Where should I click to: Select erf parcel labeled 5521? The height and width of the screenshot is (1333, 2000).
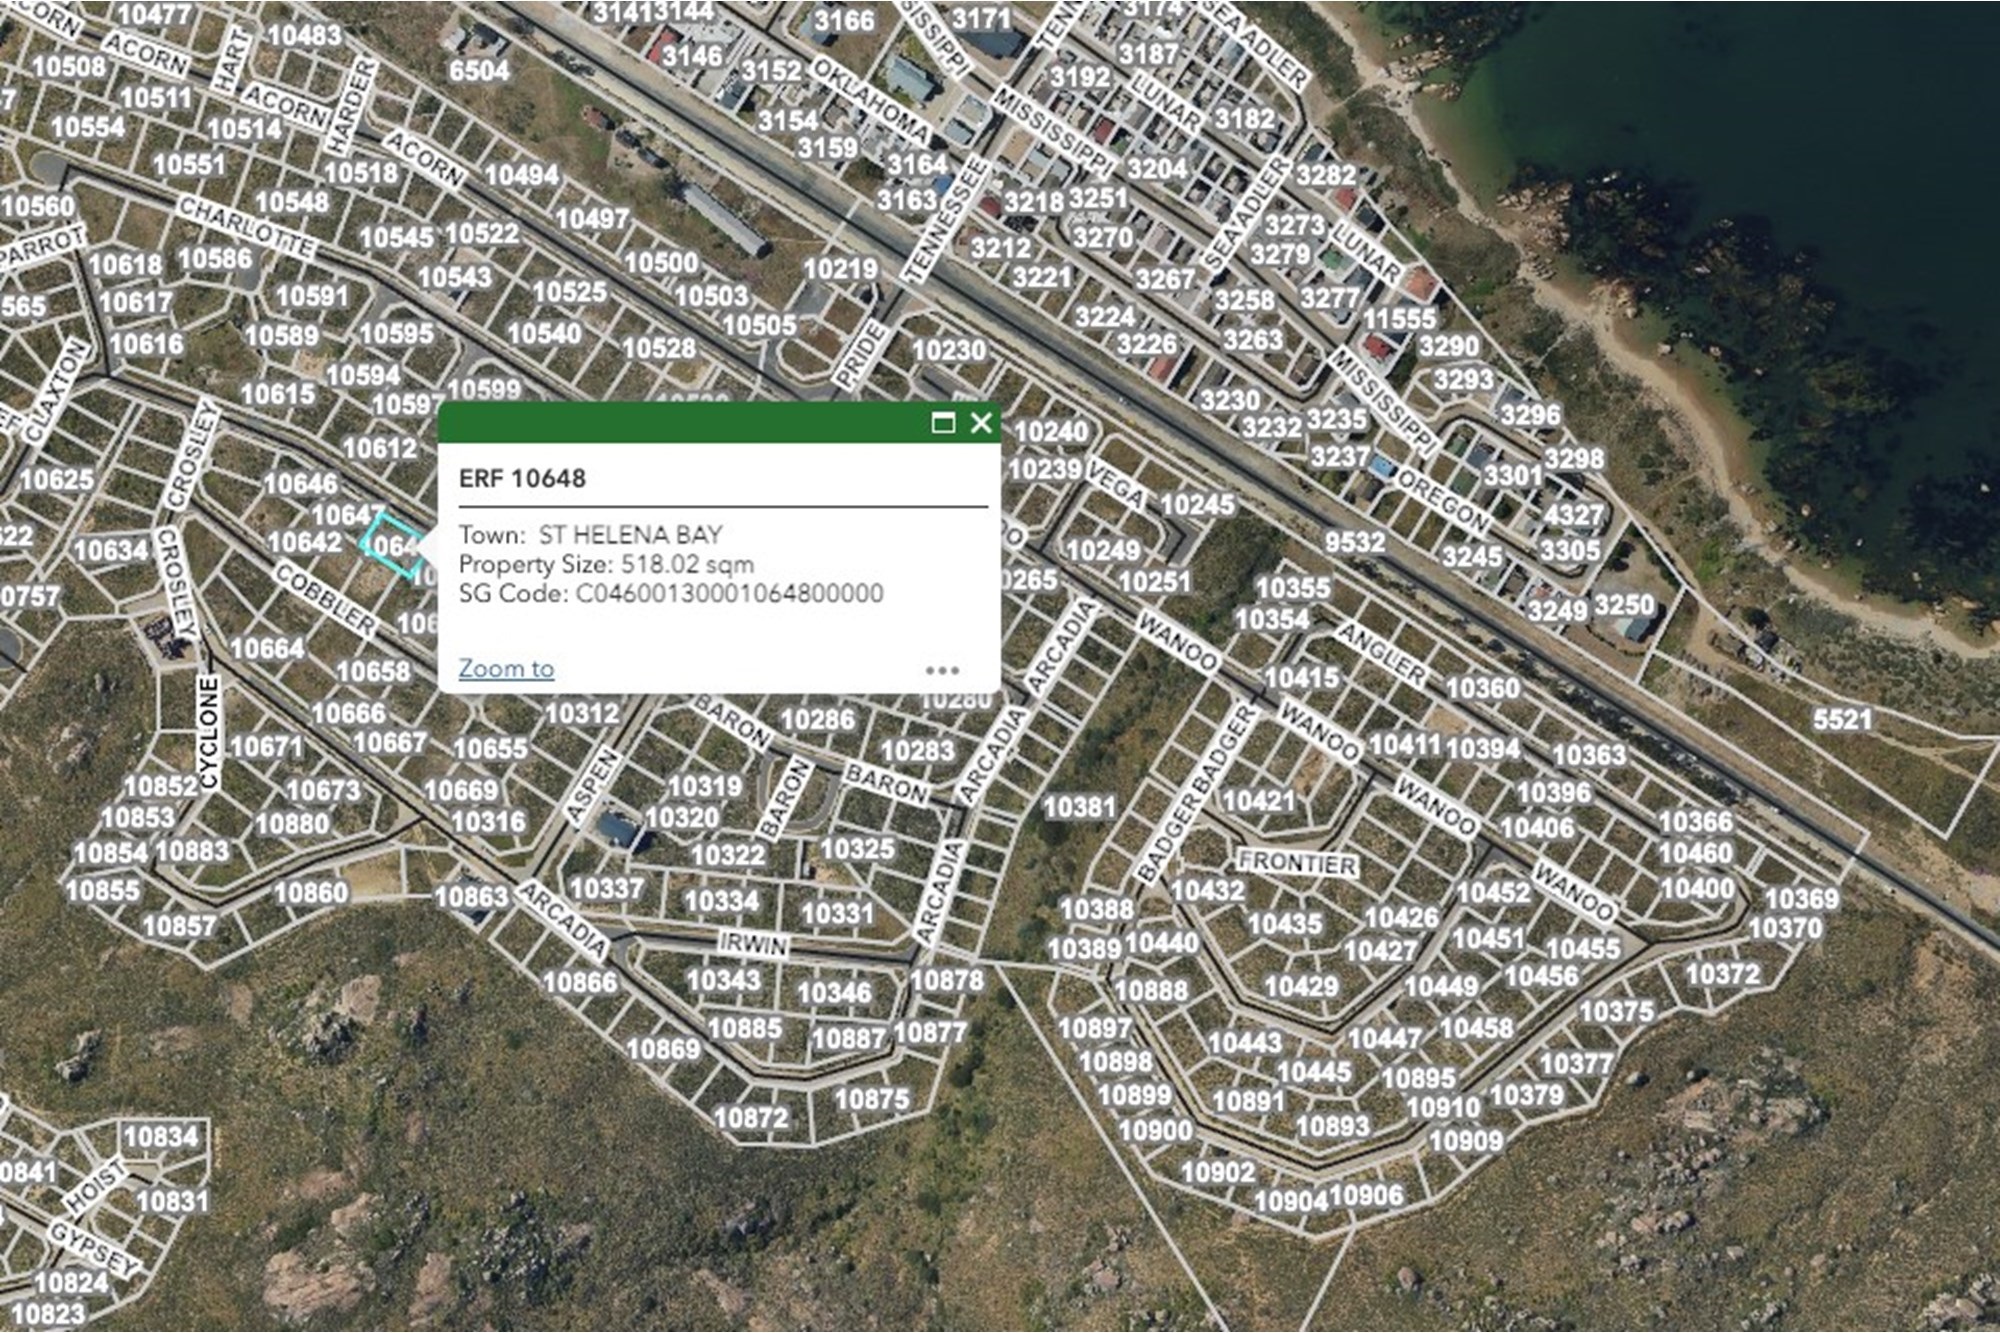tap(1842, 719)
